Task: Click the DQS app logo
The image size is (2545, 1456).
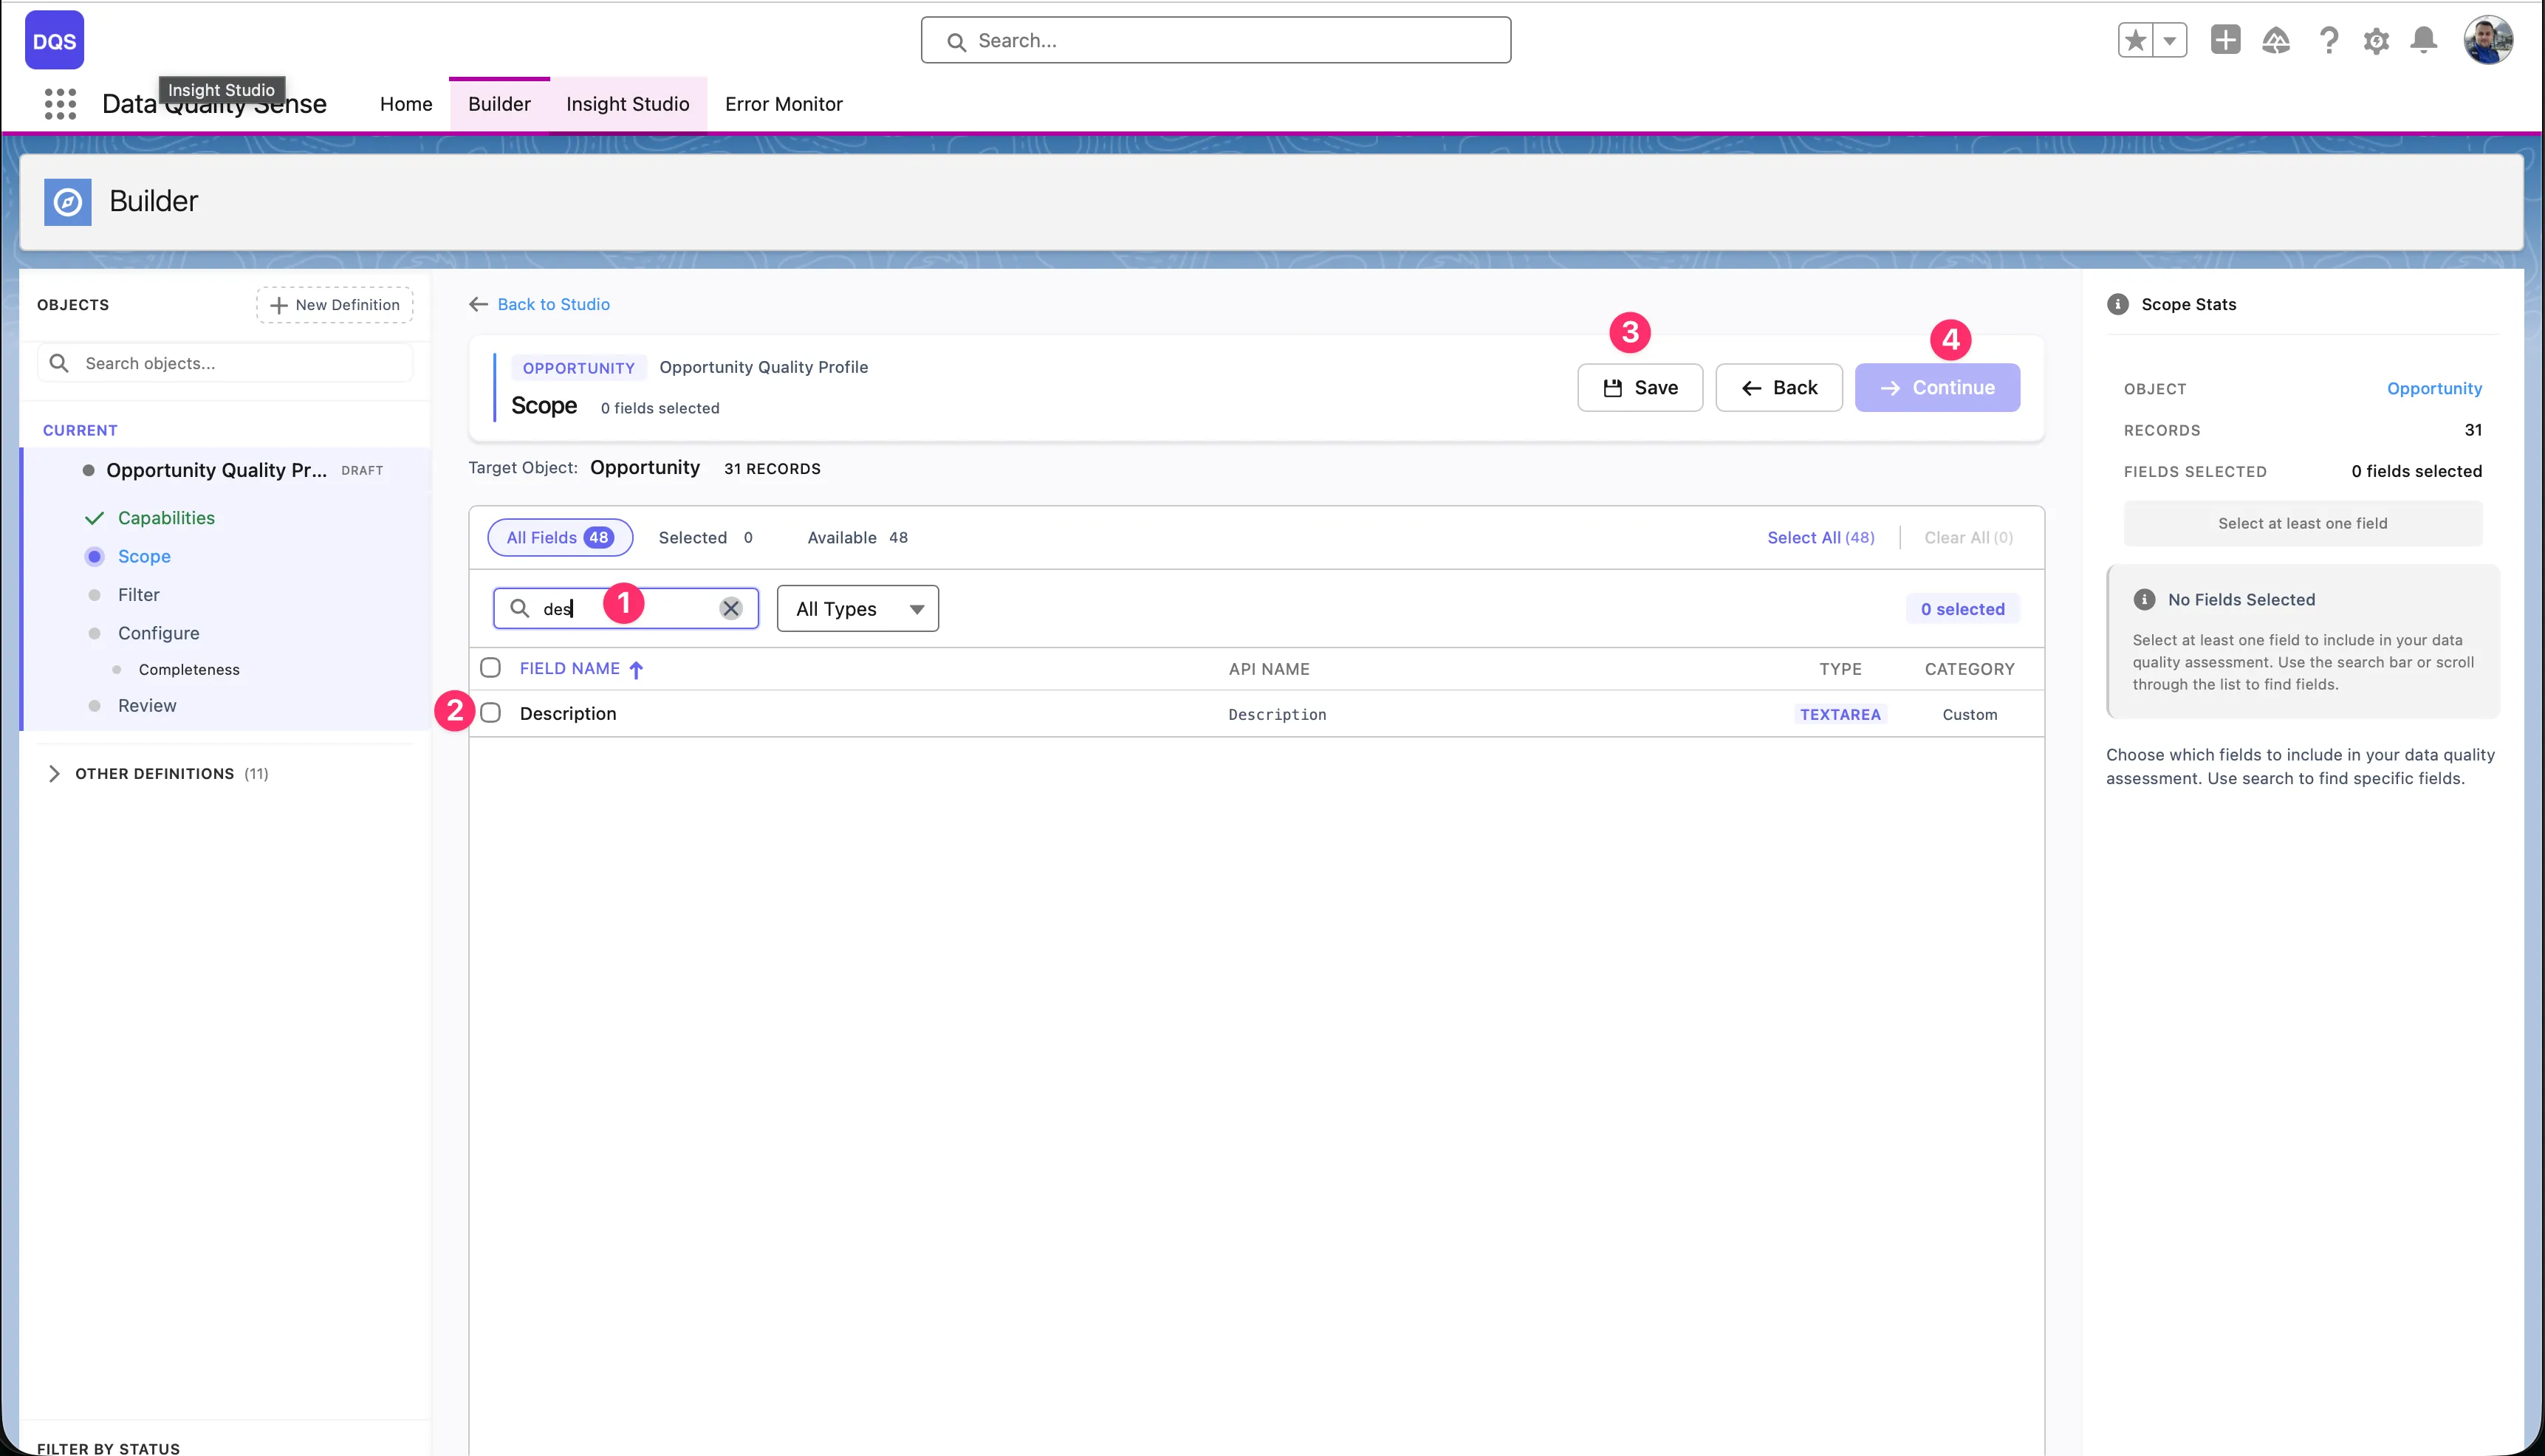Action: click(x=54, y=40)
